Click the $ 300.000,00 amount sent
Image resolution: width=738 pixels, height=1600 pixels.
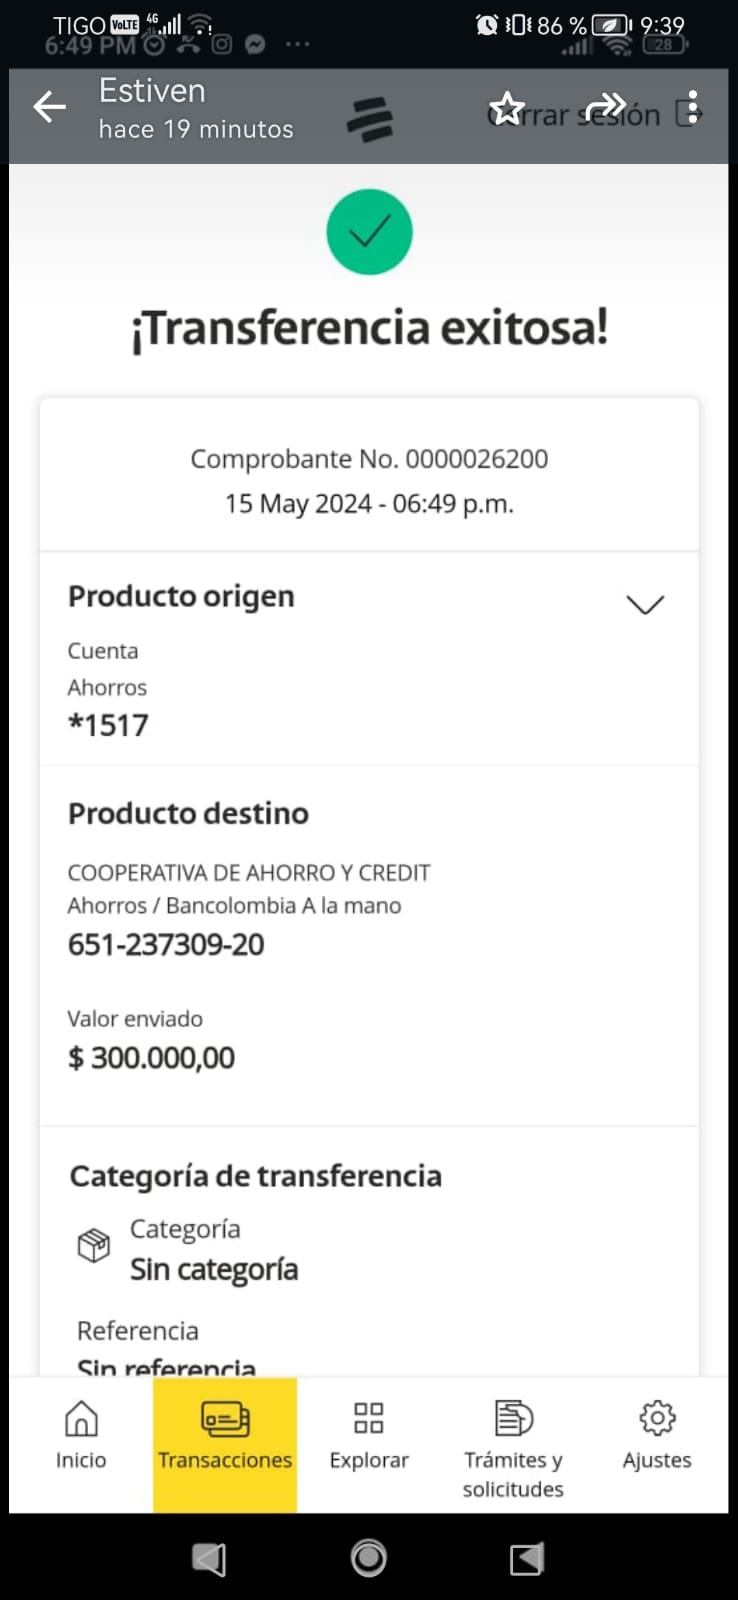pyautogui.click(x=151, y=1058)
